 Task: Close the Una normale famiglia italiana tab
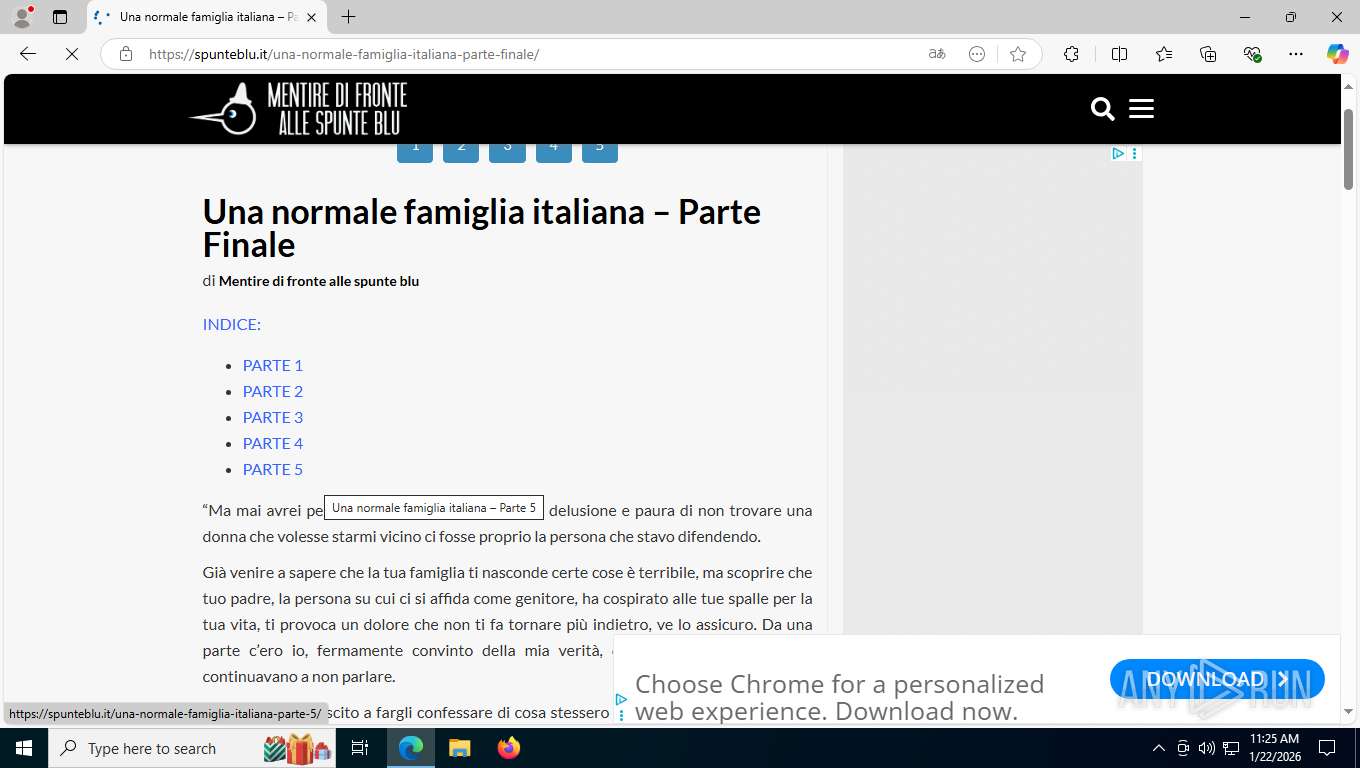pos(310,17)
